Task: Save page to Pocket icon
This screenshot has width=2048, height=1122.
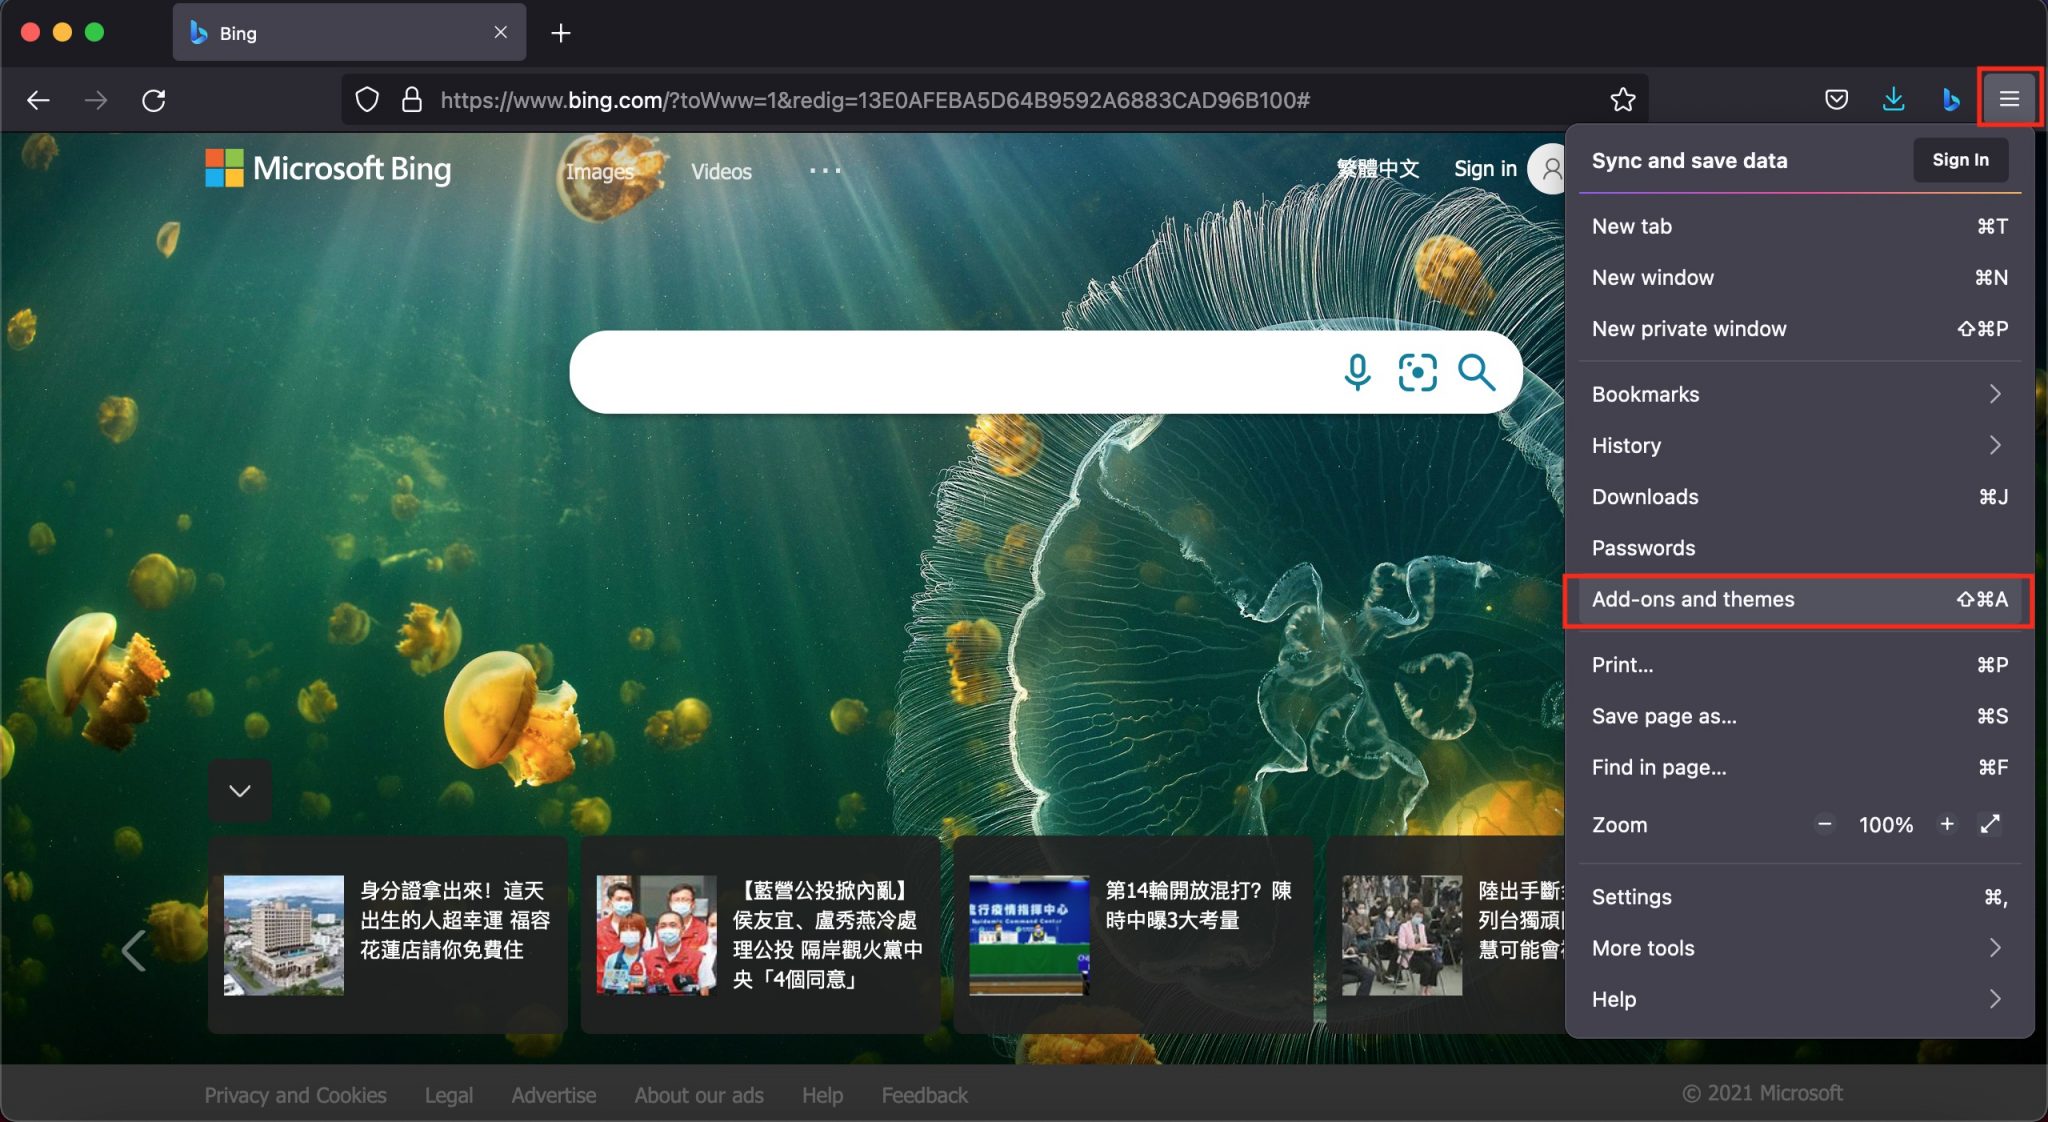Action: [1836, 99]
